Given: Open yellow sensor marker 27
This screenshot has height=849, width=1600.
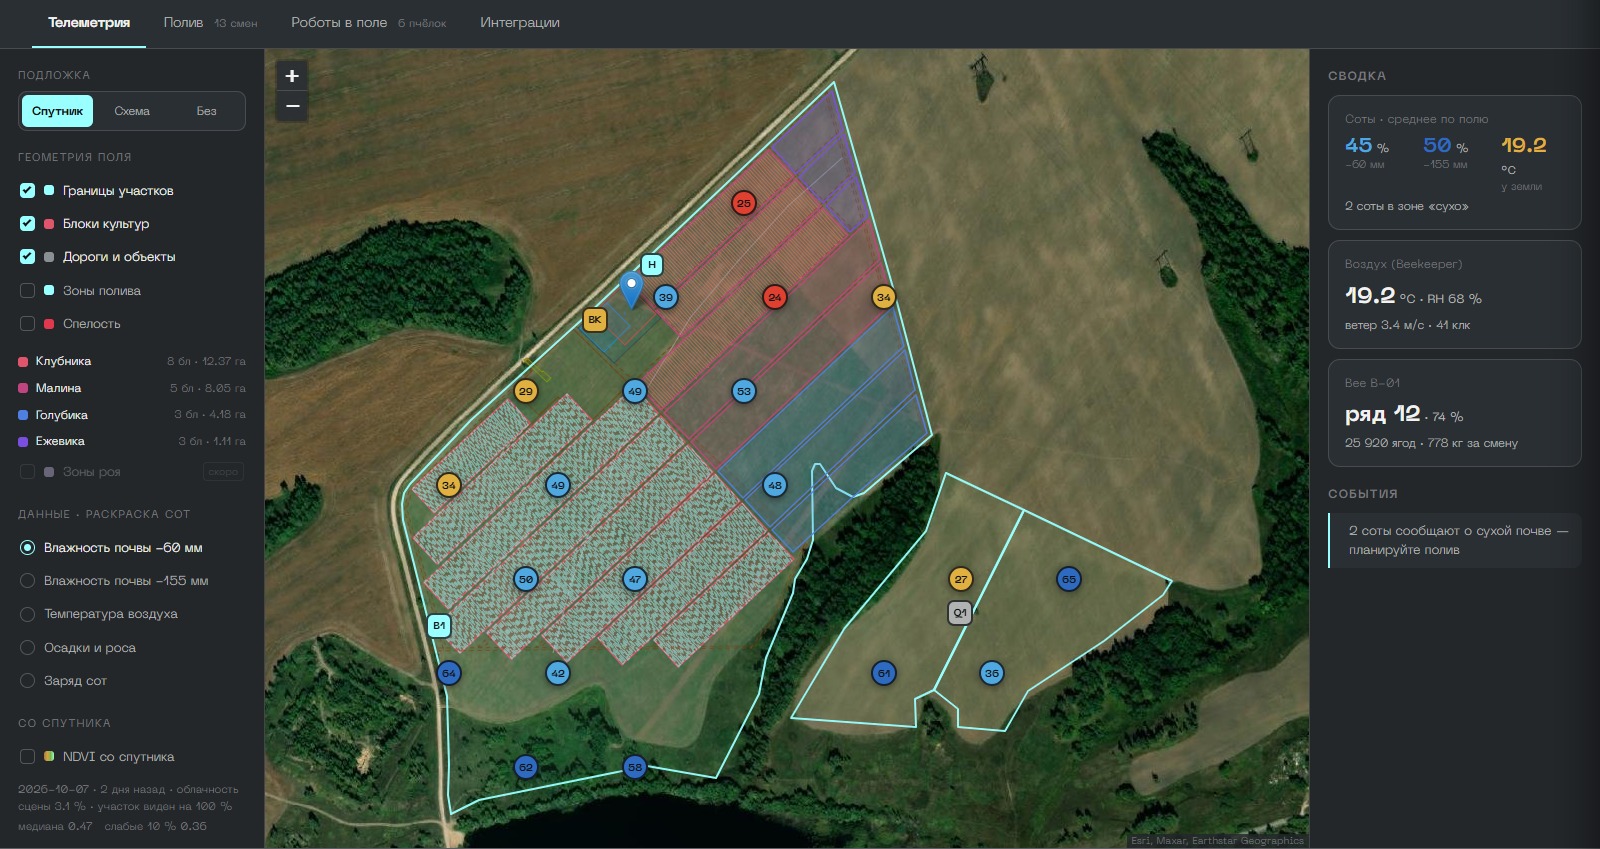Looking at the screenshot, I should point(961,579).
